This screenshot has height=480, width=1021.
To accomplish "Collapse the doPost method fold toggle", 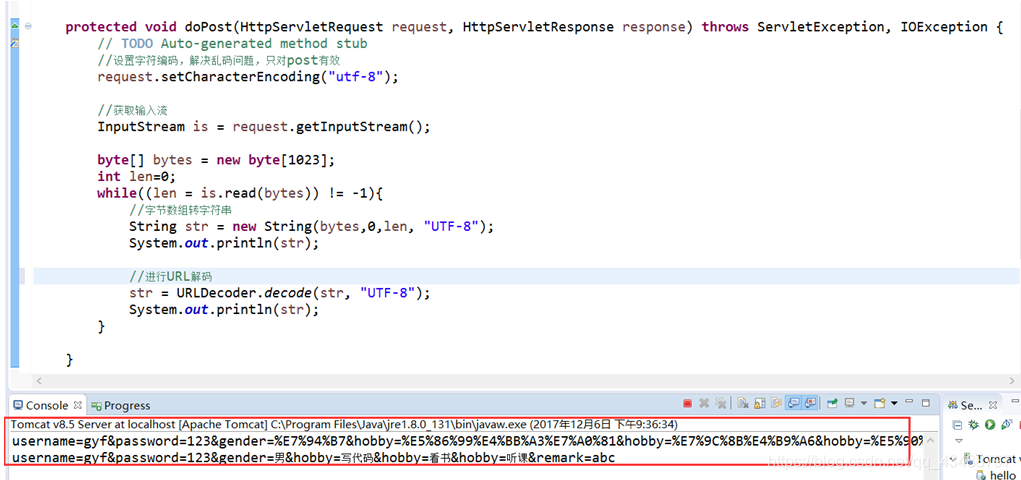I will [x=28, y=26].
